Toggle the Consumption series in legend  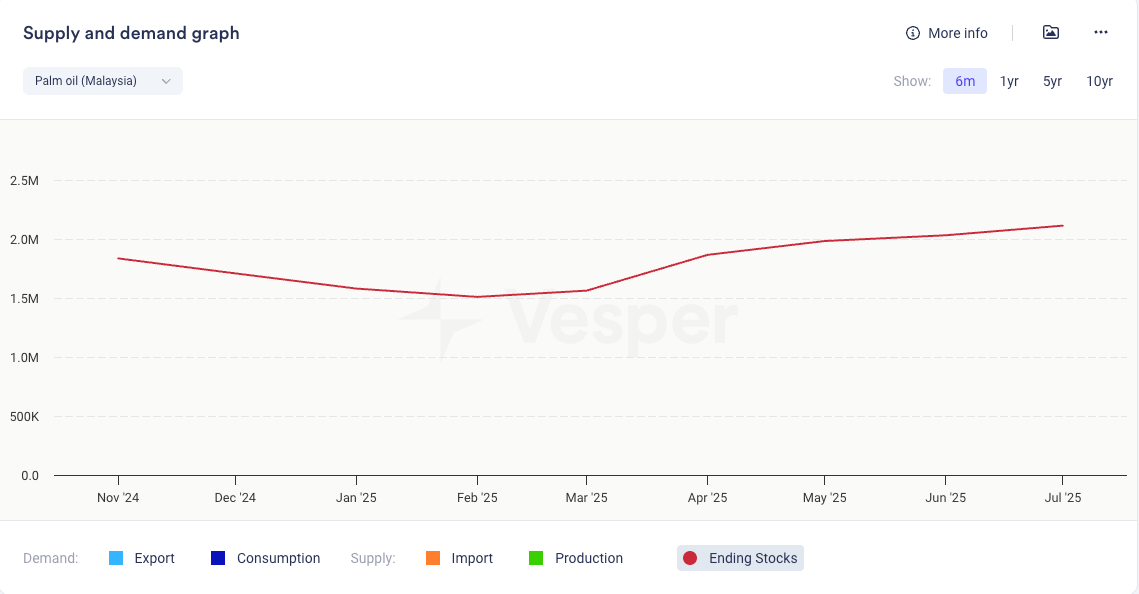tap(278, 558)
